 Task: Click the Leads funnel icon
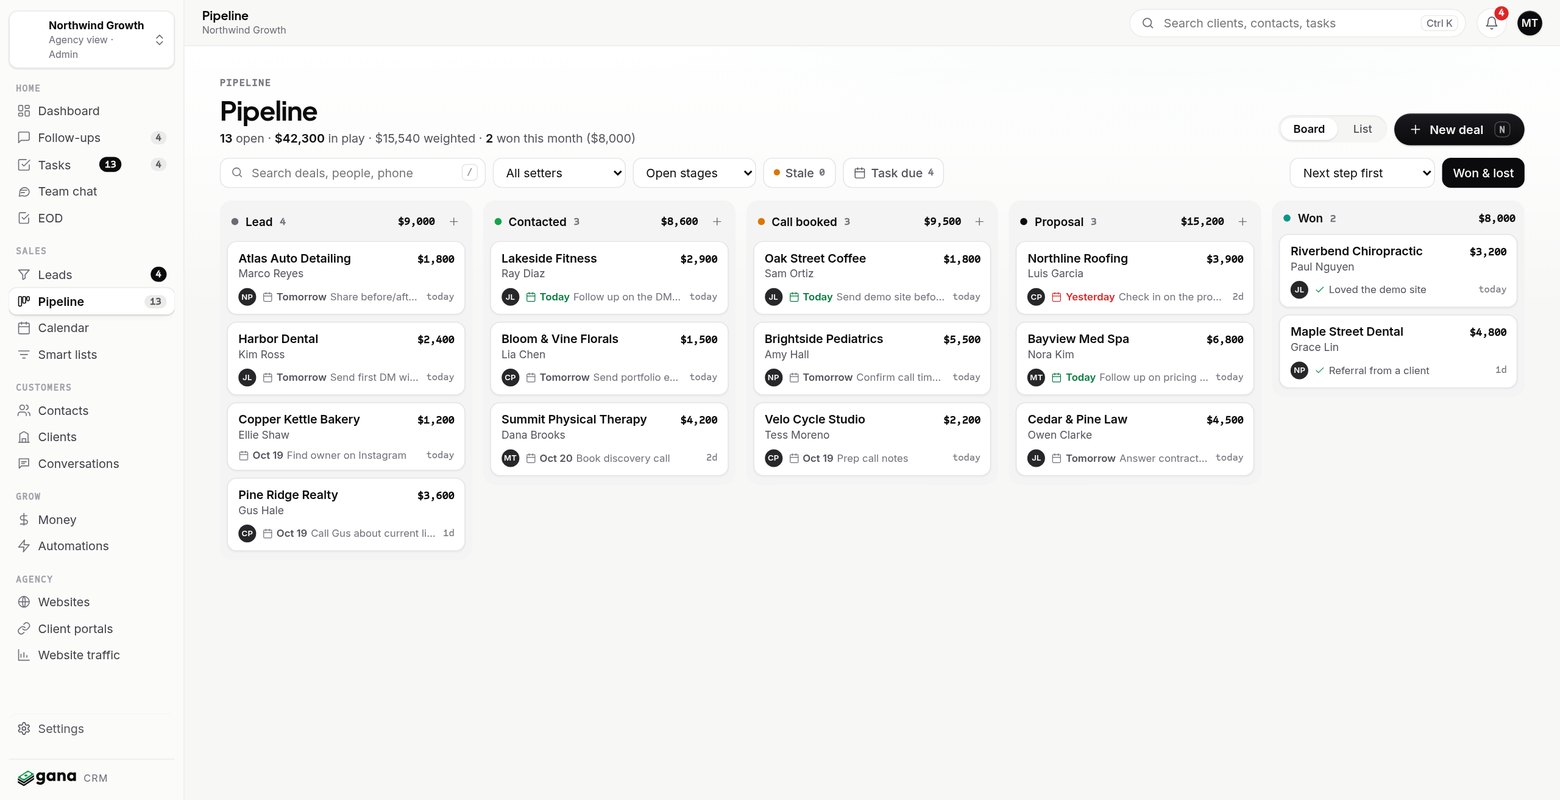[x=24, y=274]
